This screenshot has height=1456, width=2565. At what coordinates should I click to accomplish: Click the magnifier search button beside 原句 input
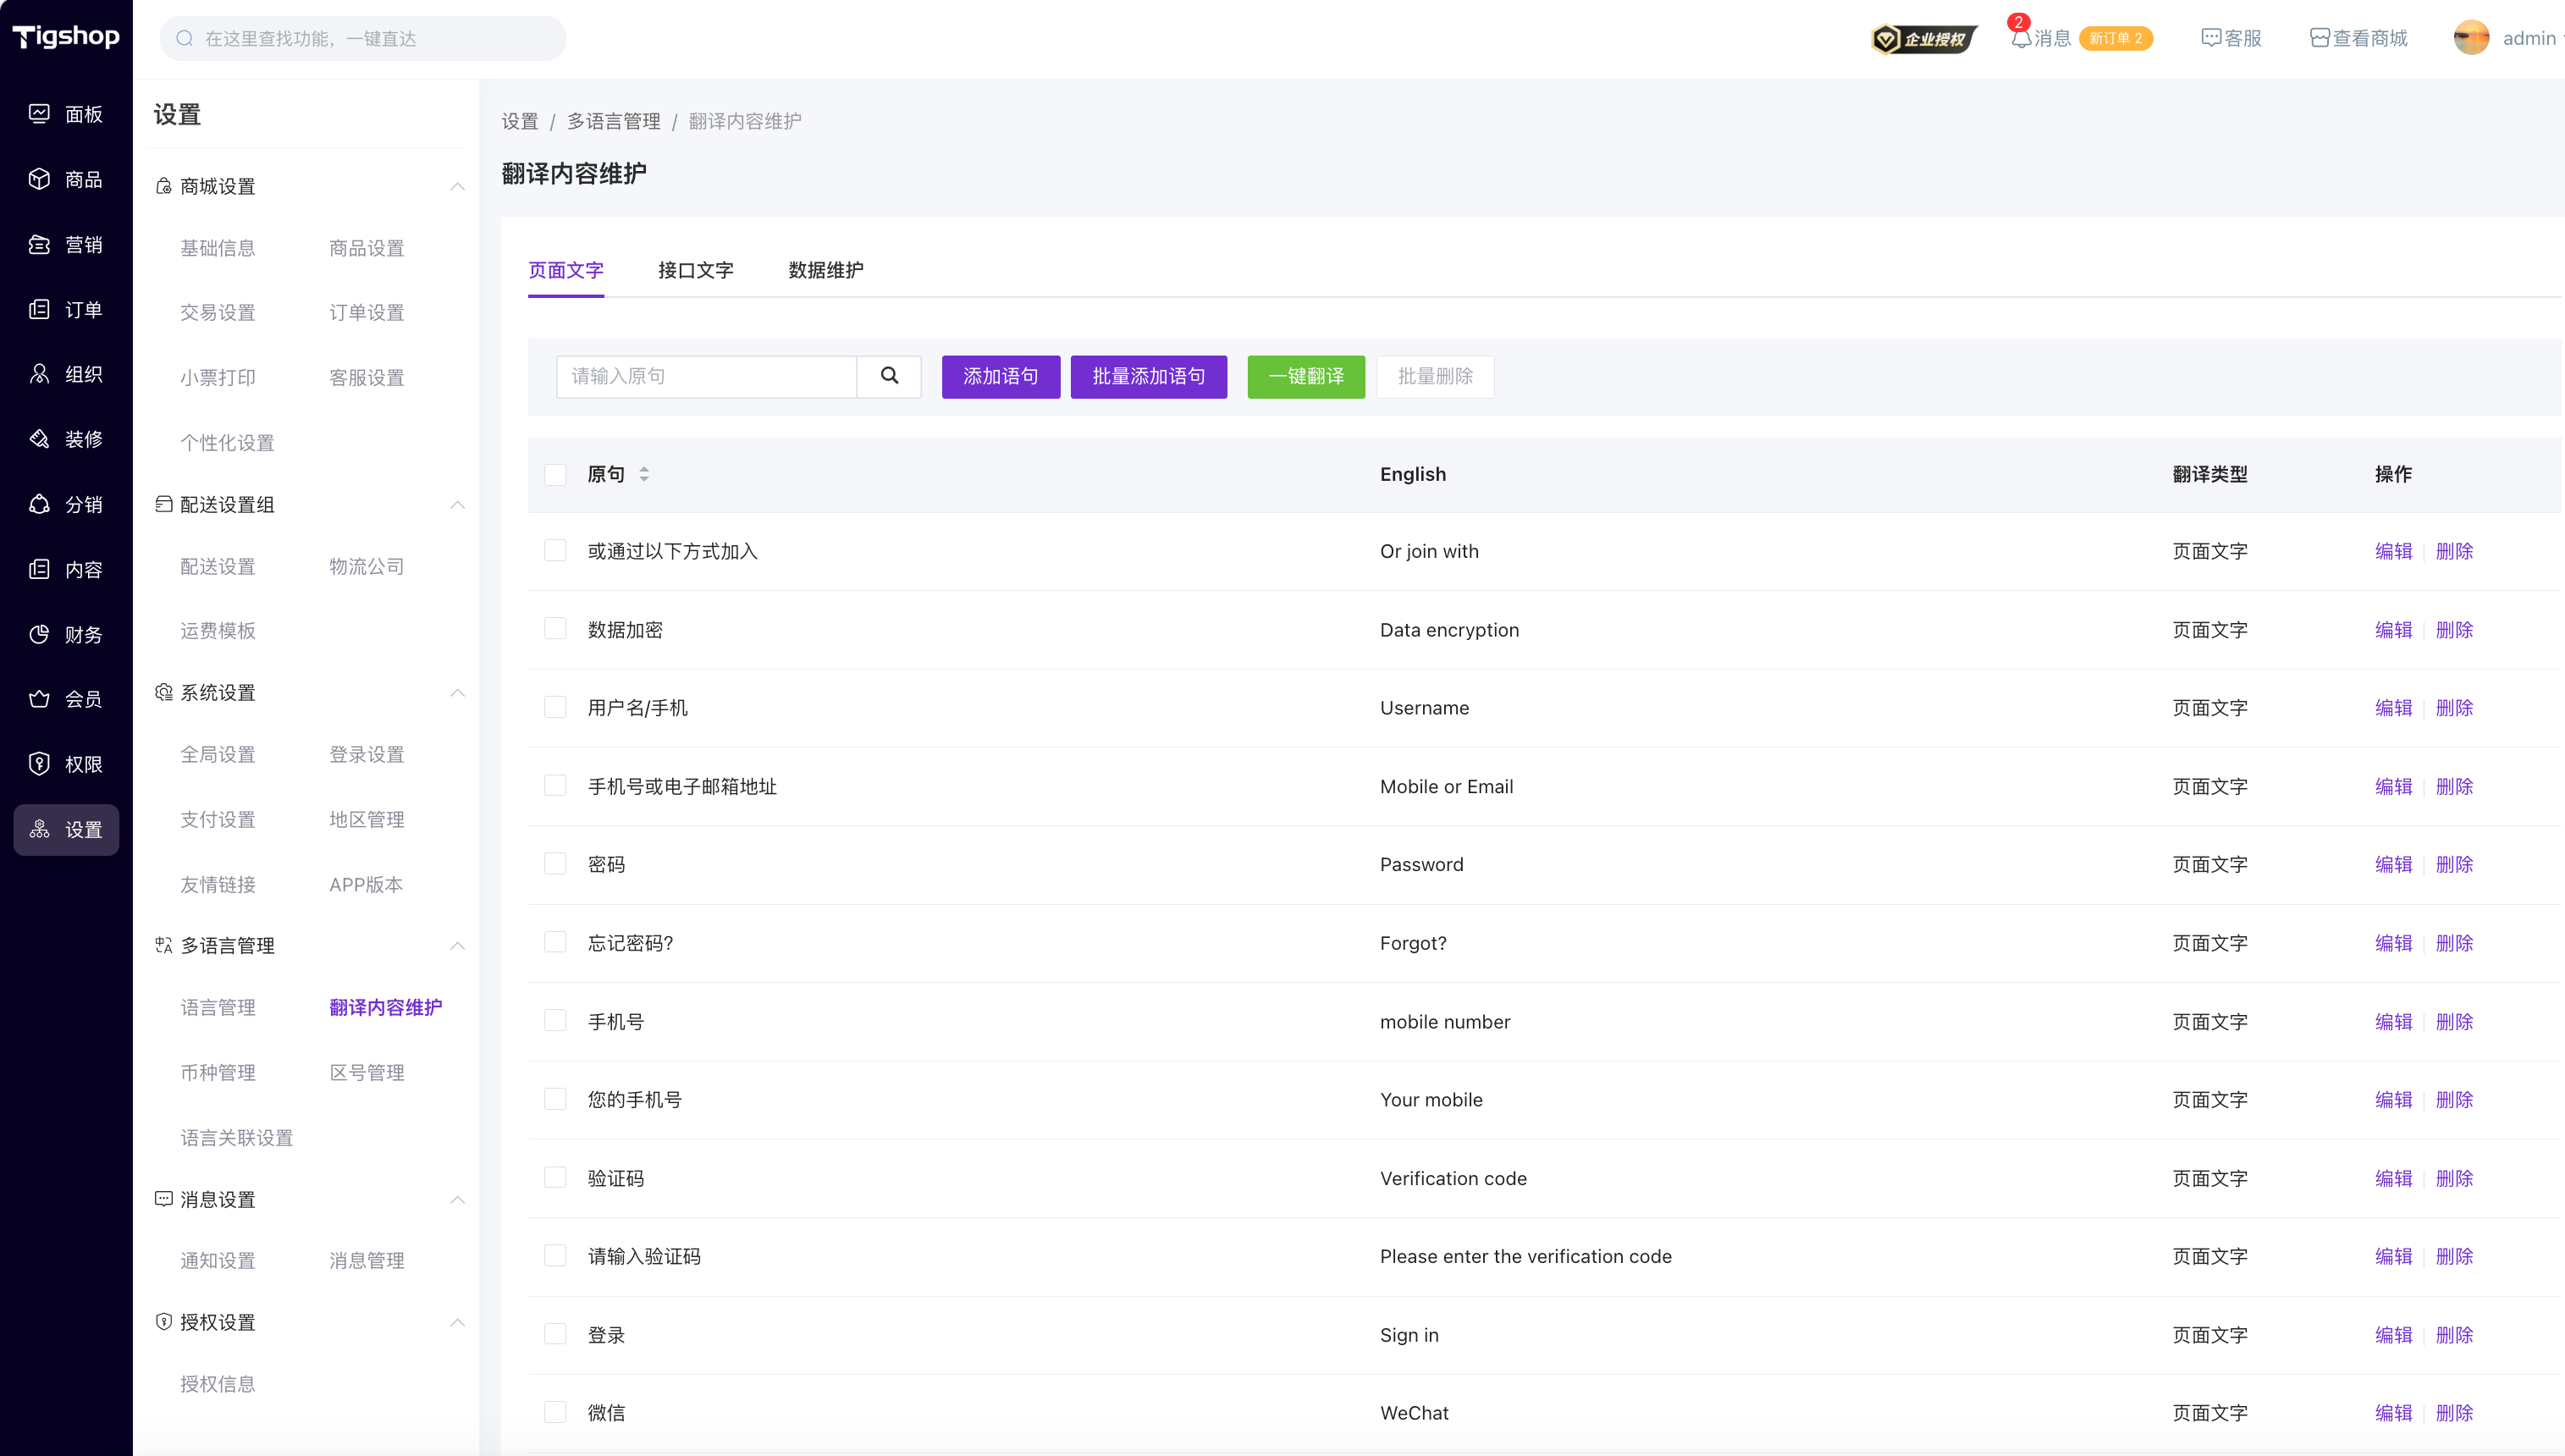[889, 376]
